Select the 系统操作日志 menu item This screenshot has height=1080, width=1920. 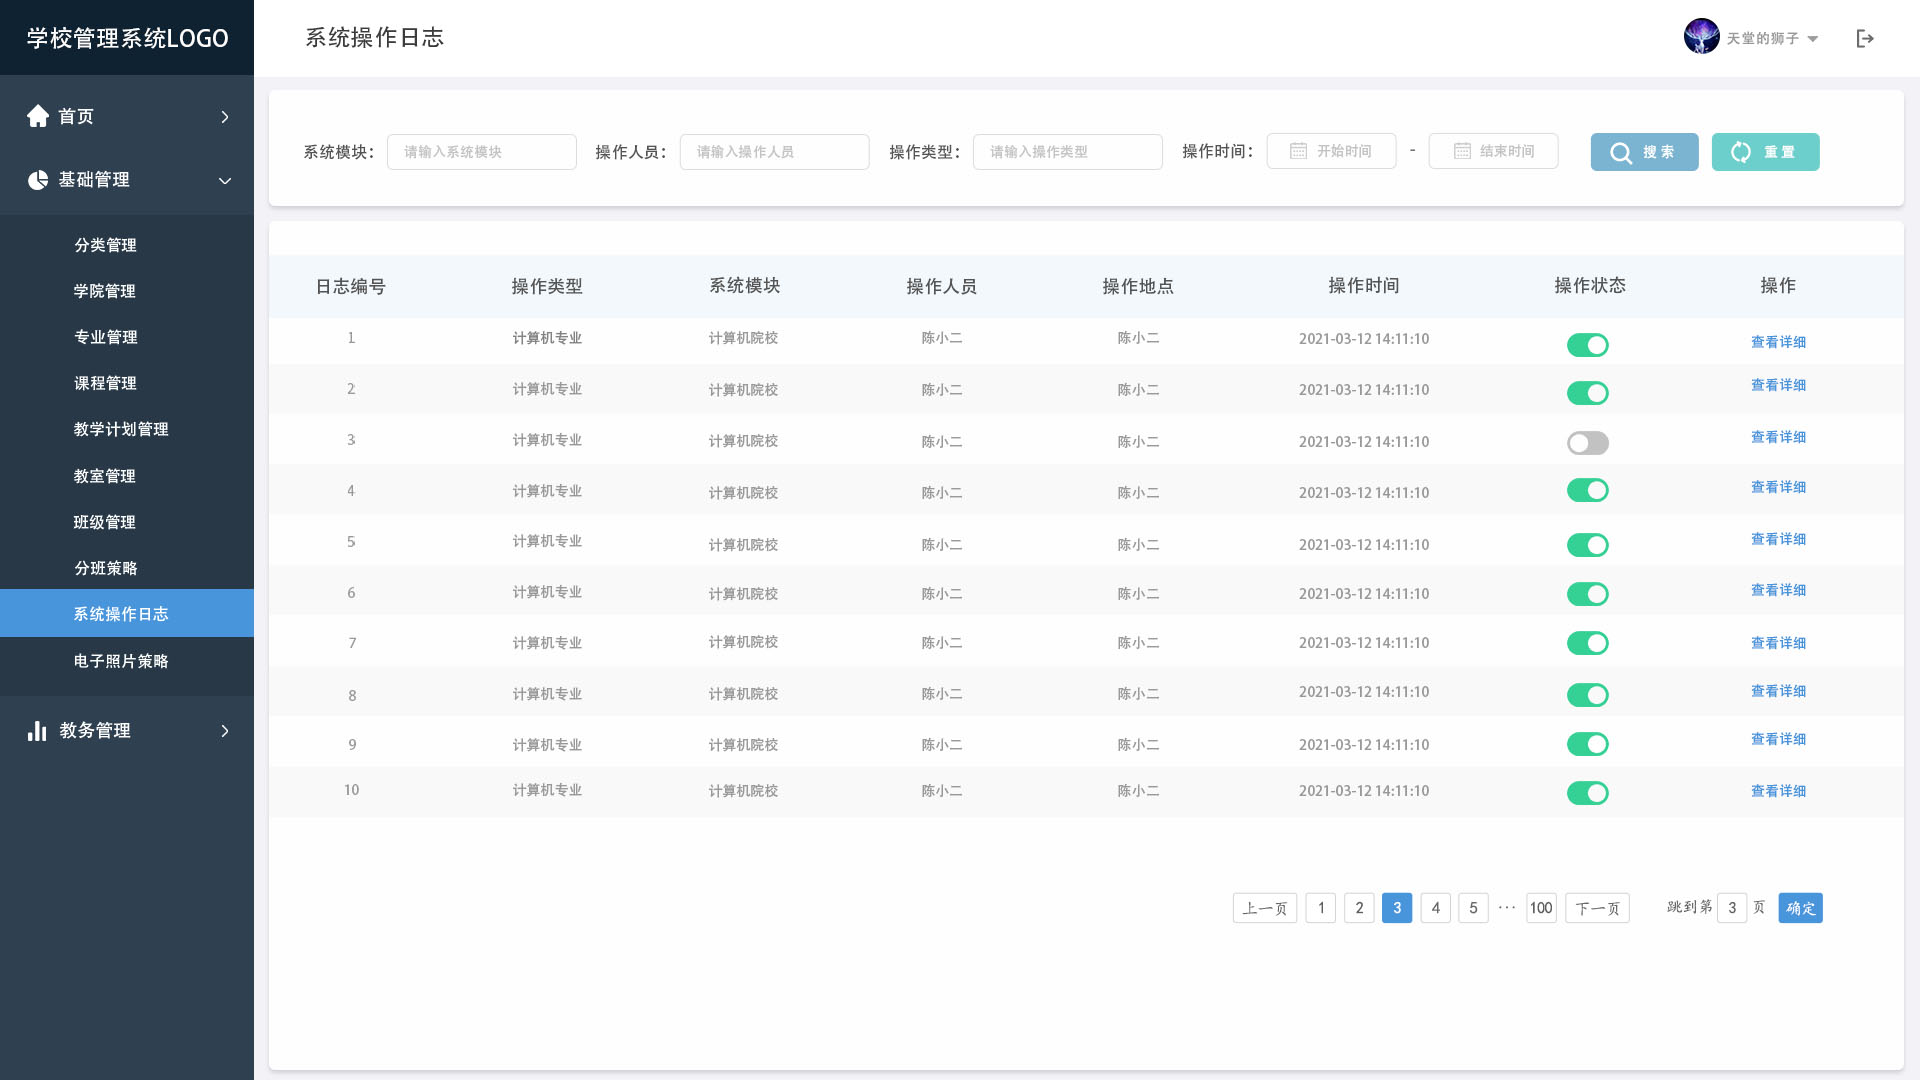click(127, 613)
